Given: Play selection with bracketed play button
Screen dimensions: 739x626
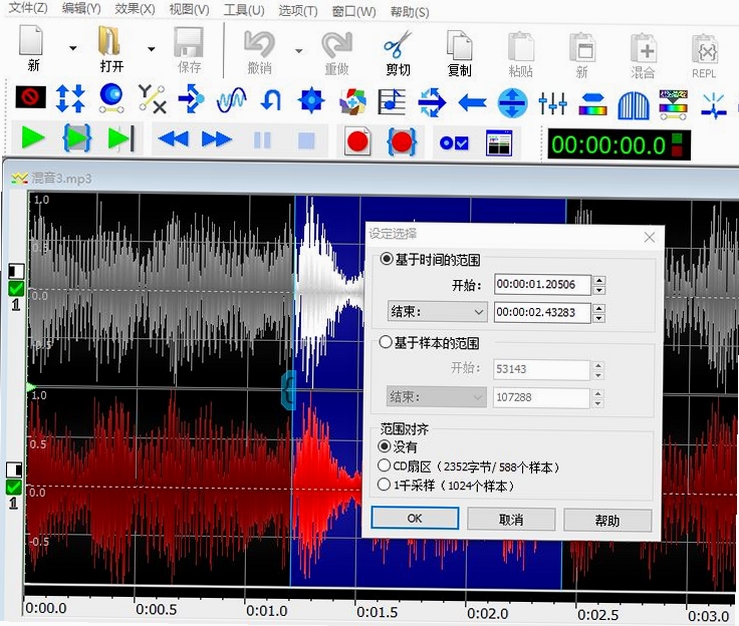Looking at the screenshot, I should tap(76, 139).
